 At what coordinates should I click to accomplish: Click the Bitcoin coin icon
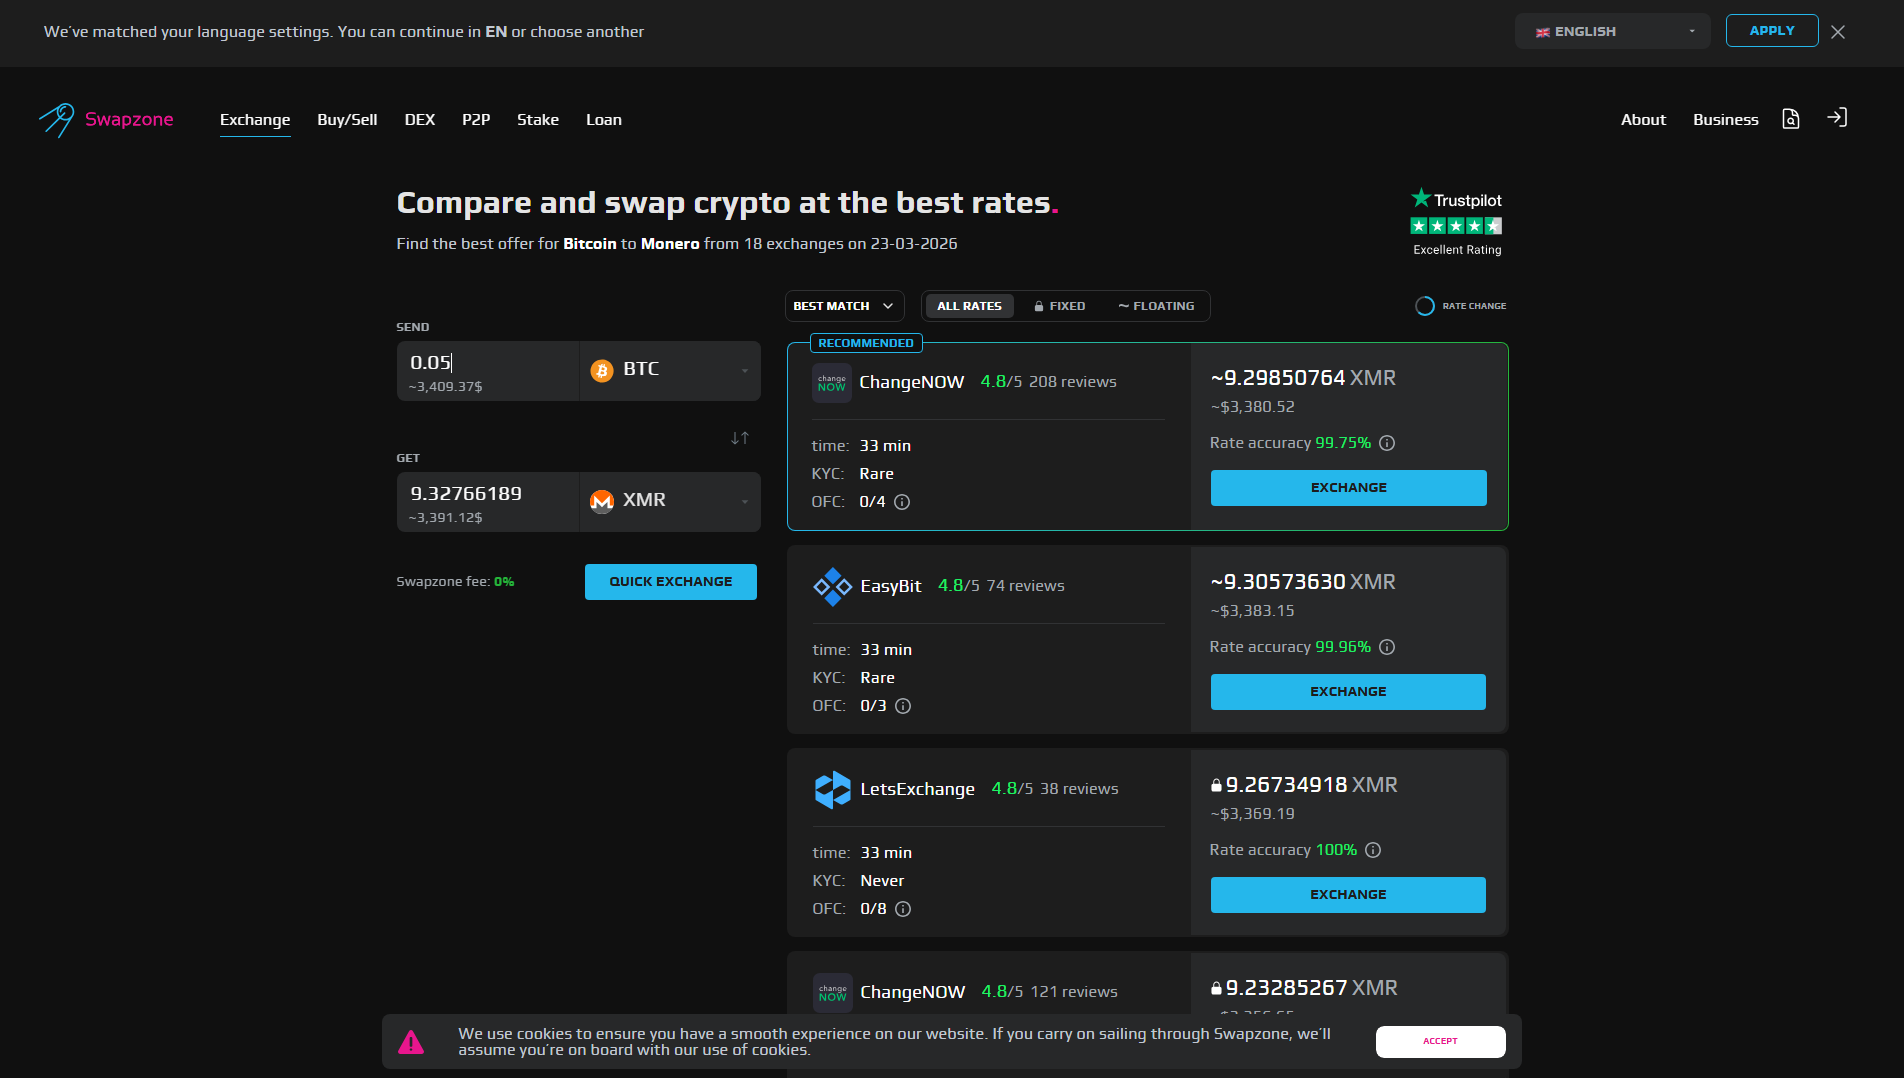602,370
